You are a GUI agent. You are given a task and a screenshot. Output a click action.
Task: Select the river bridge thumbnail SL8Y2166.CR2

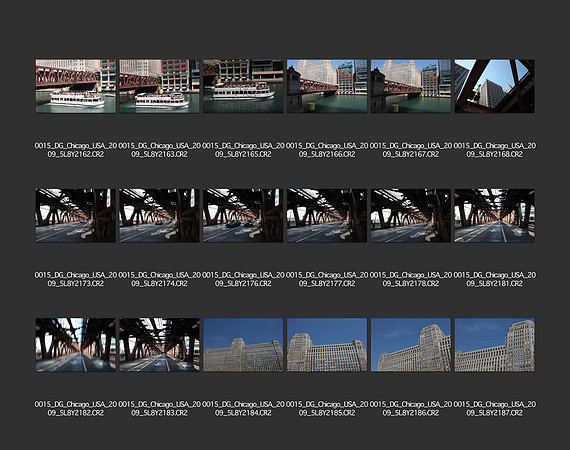(327, 86)
